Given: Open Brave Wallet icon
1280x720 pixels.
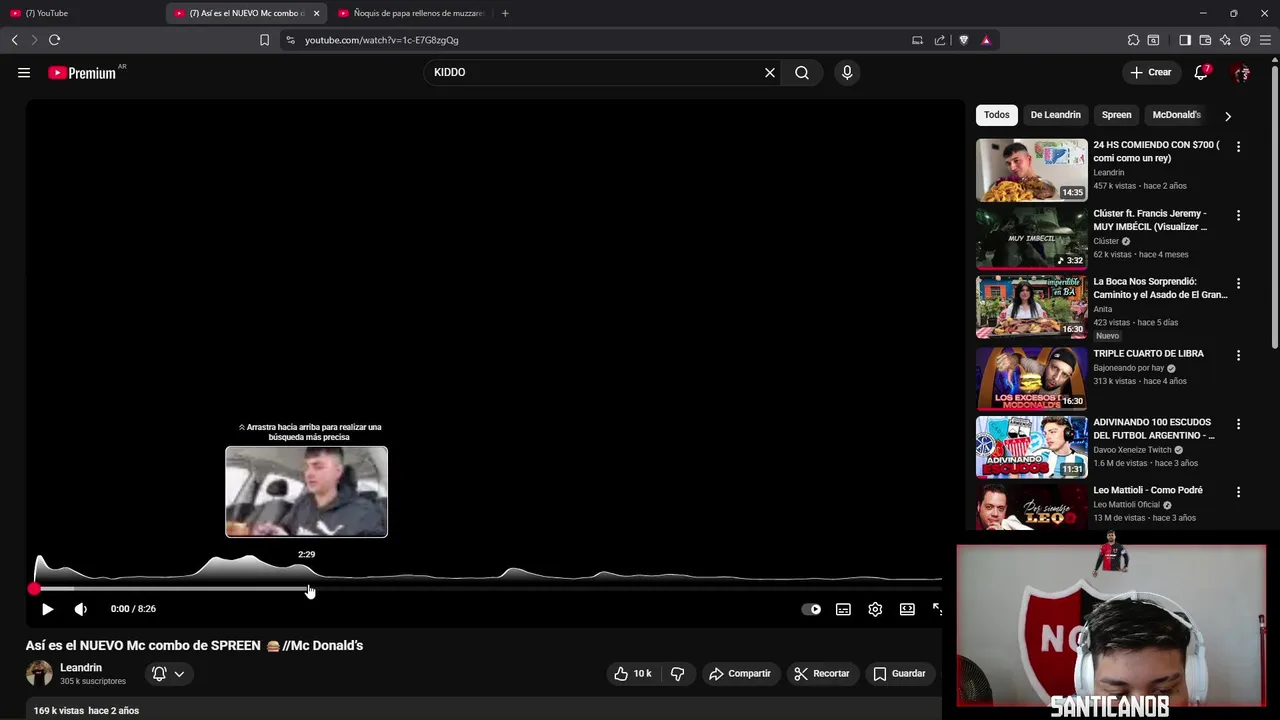Looking at the screenshot, I should tap(1205, 40).
